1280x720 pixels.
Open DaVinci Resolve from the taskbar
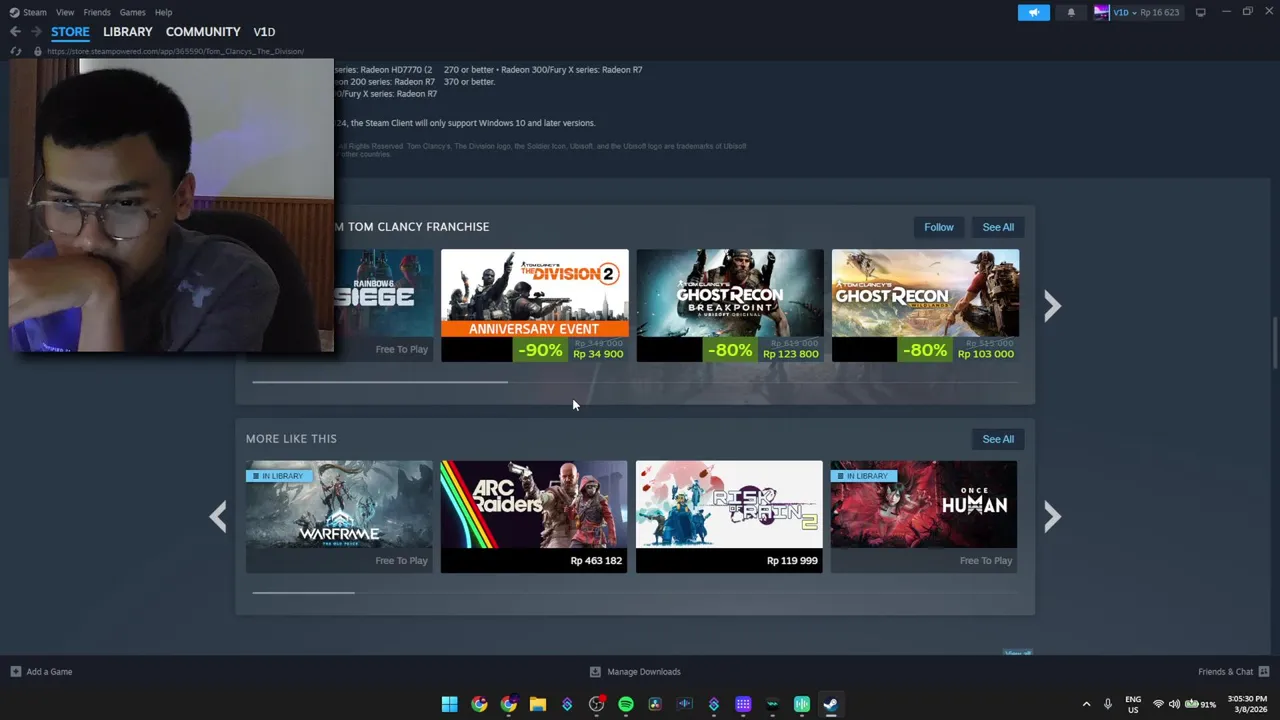pyautogui.click(x=655, y=704)
